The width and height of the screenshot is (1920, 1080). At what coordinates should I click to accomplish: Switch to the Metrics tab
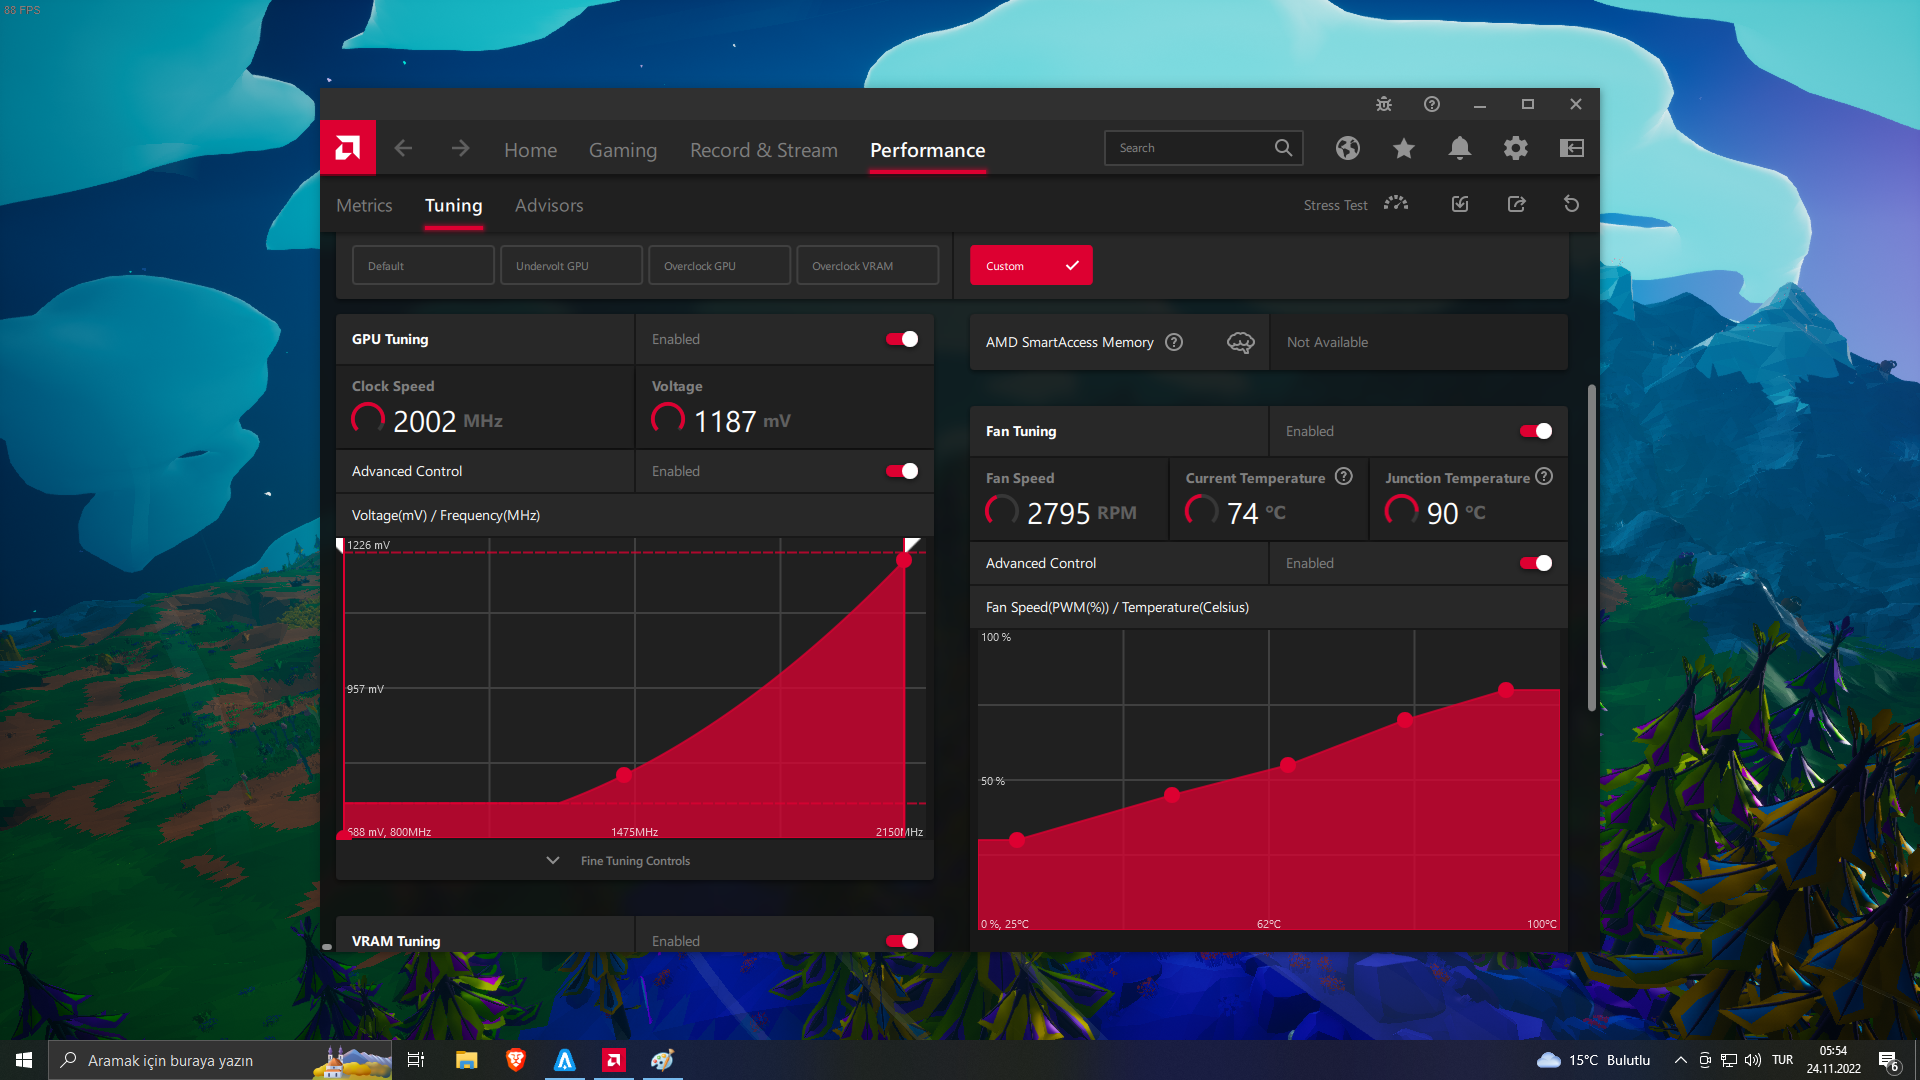coord(364,205)
